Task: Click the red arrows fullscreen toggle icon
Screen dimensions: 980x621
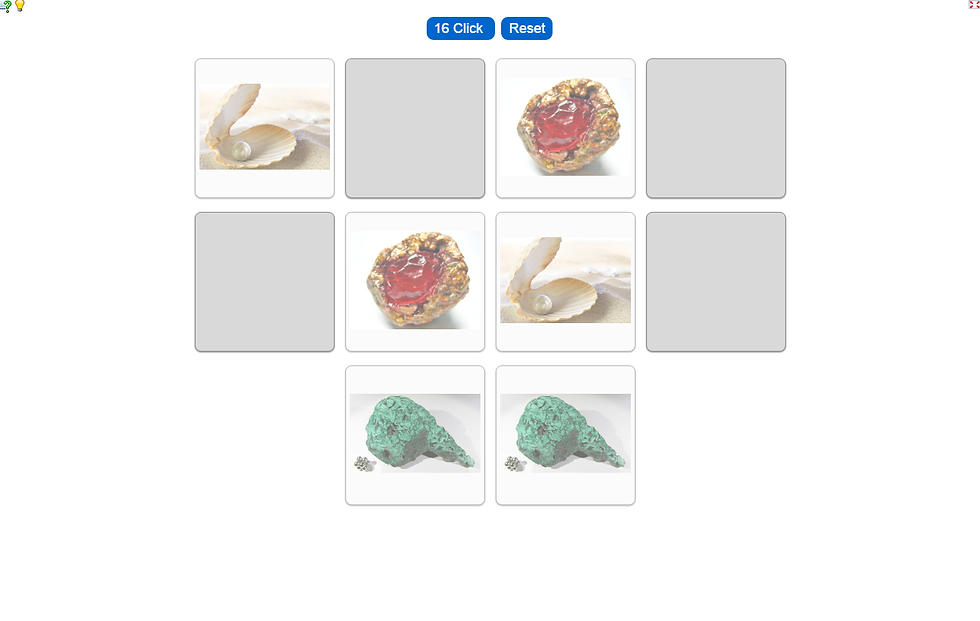Action: pos(974,4)
